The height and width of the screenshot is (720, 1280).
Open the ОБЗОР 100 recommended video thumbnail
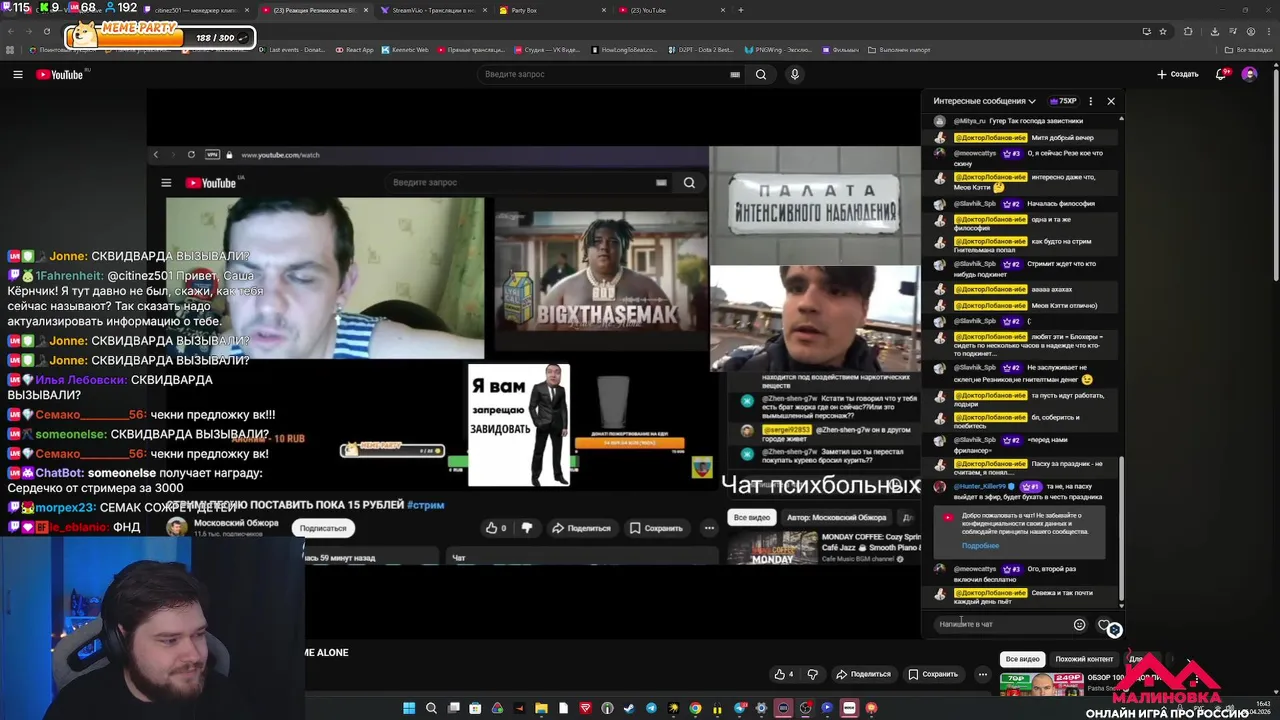(x=1041, y=684)
